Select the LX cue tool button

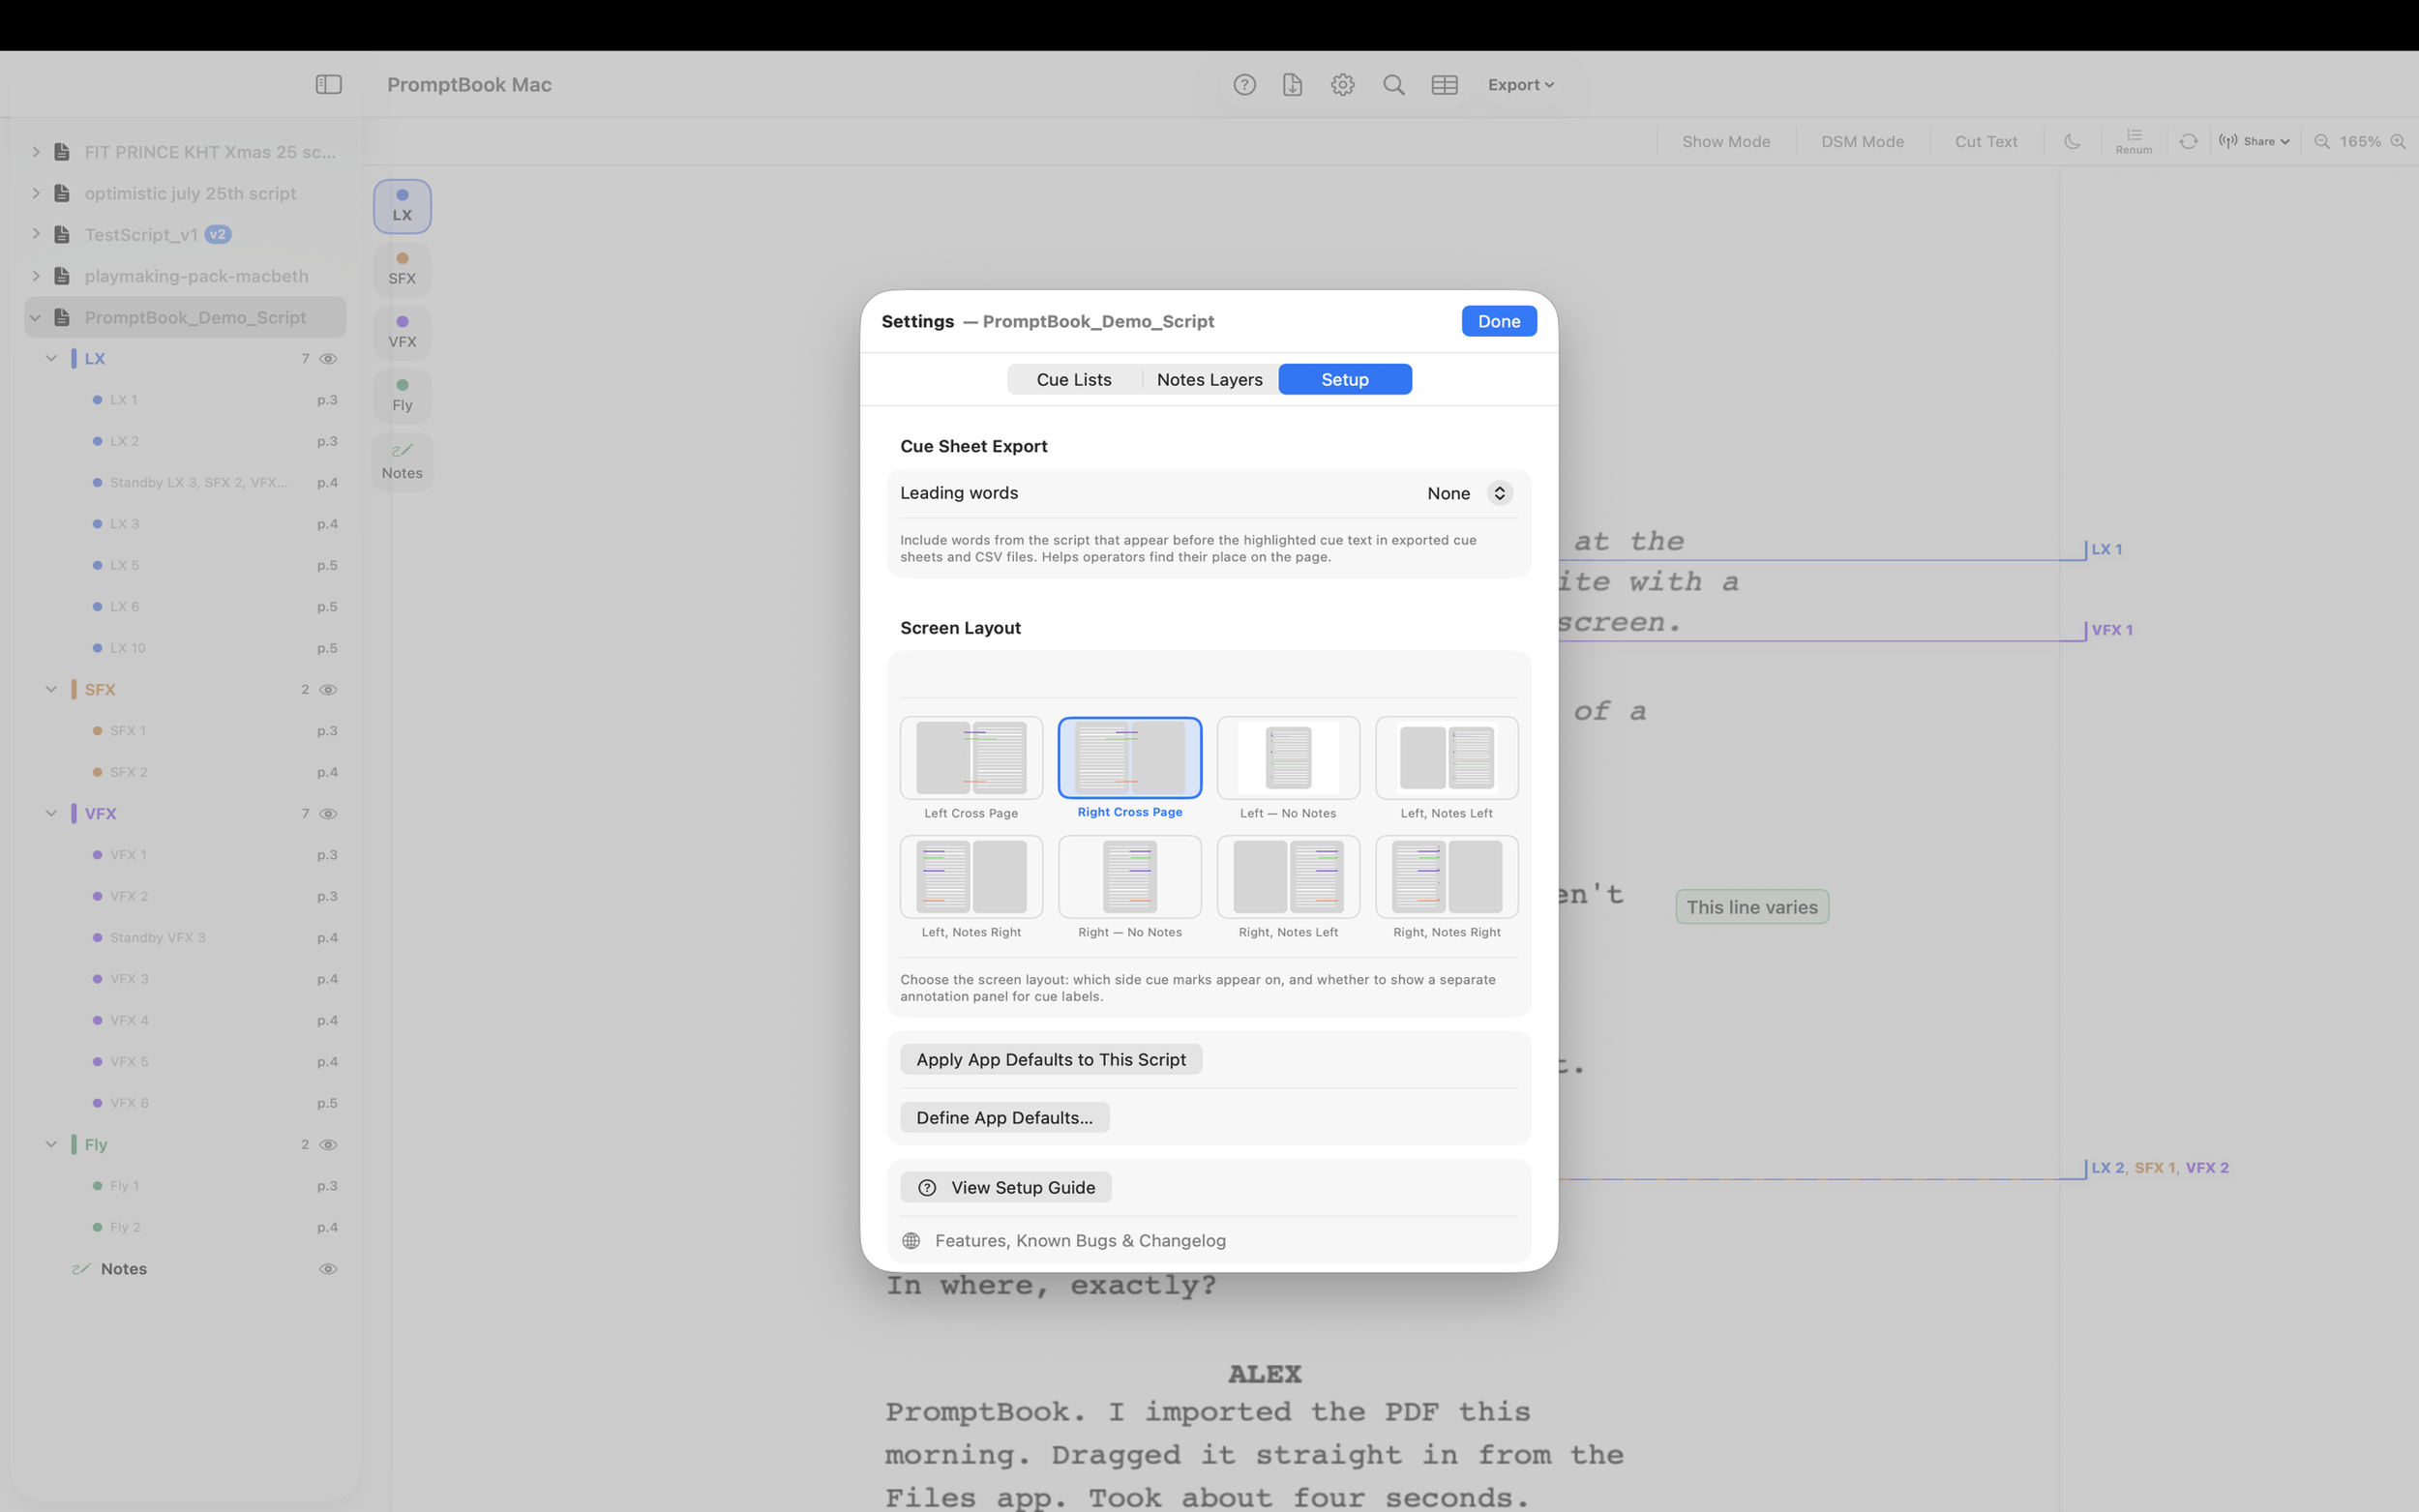[x=402, y=206]
